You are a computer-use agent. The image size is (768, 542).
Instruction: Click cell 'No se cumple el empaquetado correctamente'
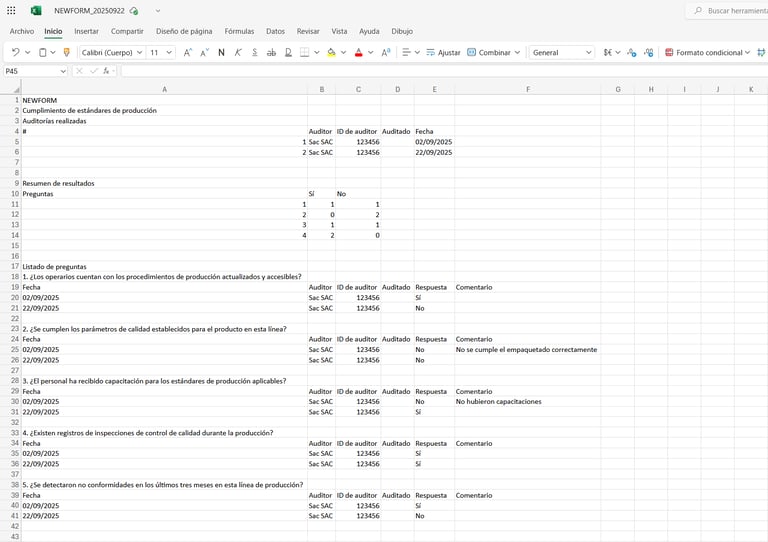[x=526, y=350]
